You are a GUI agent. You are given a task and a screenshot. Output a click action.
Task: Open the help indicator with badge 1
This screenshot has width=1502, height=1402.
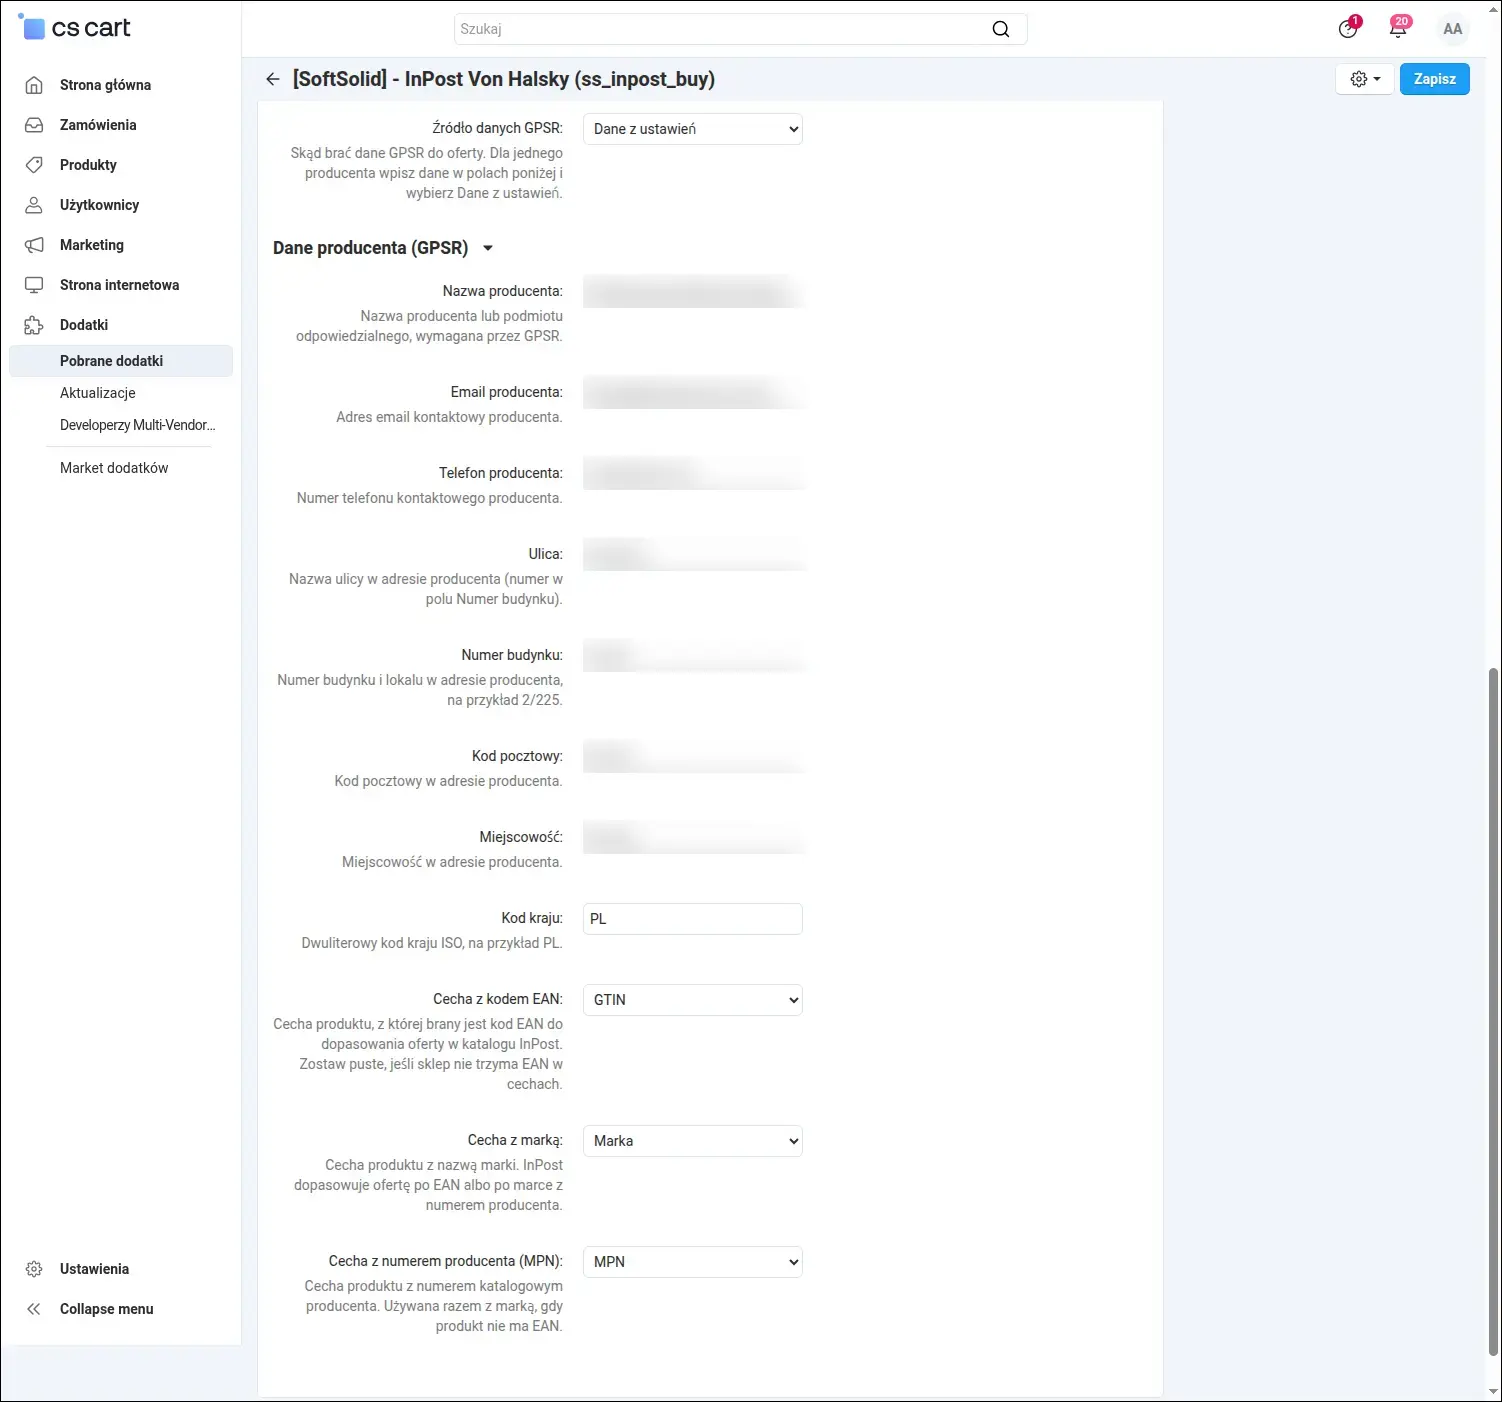(x=1348, y=28)
